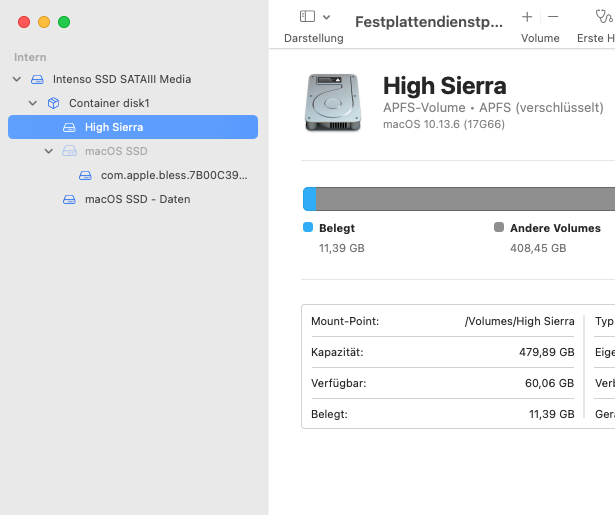
Task: Click the blue Belegt legend swatch
Action: coord(308,228)
